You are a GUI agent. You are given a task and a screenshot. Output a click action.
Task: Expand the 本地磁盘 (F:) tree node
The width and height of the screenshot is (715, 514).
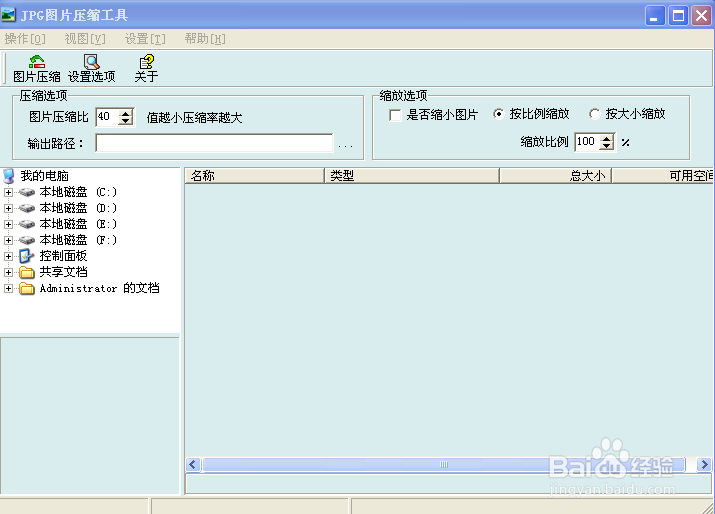point(8,240)
